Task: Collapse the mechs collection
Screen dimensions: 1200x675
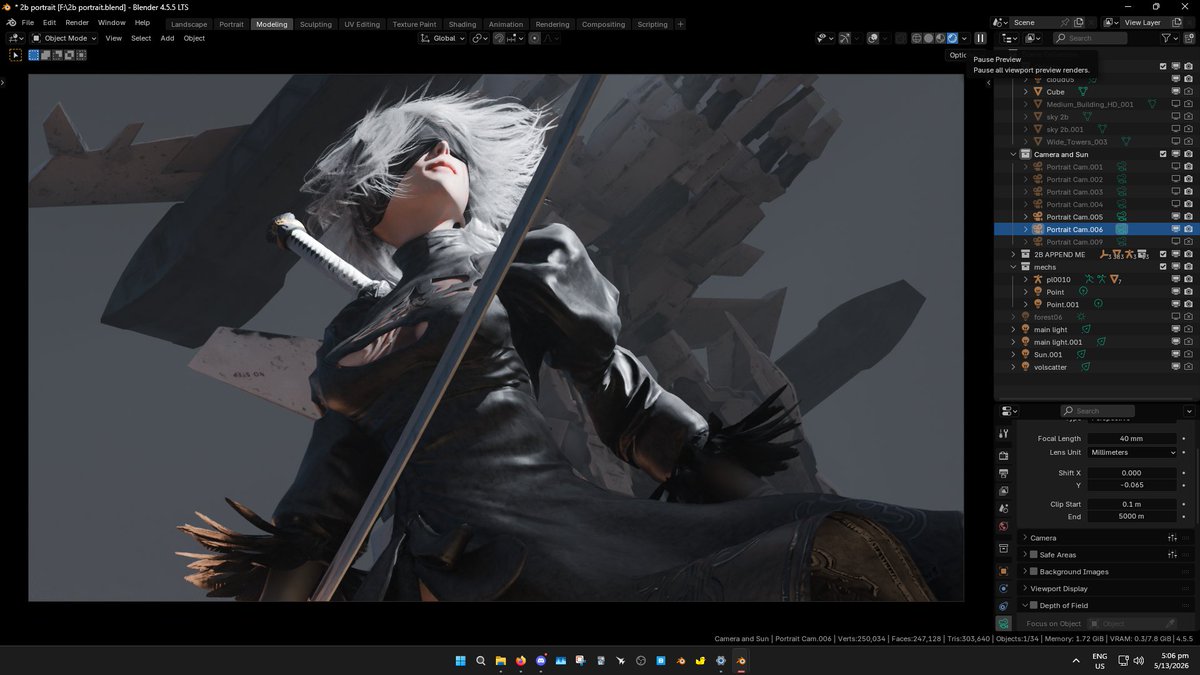Action: point(1013,267)
